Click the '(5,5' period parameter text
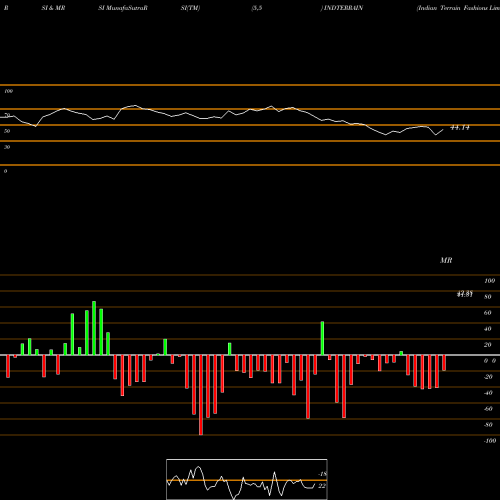This screenshot has height=500, width=500. [257, 8]
